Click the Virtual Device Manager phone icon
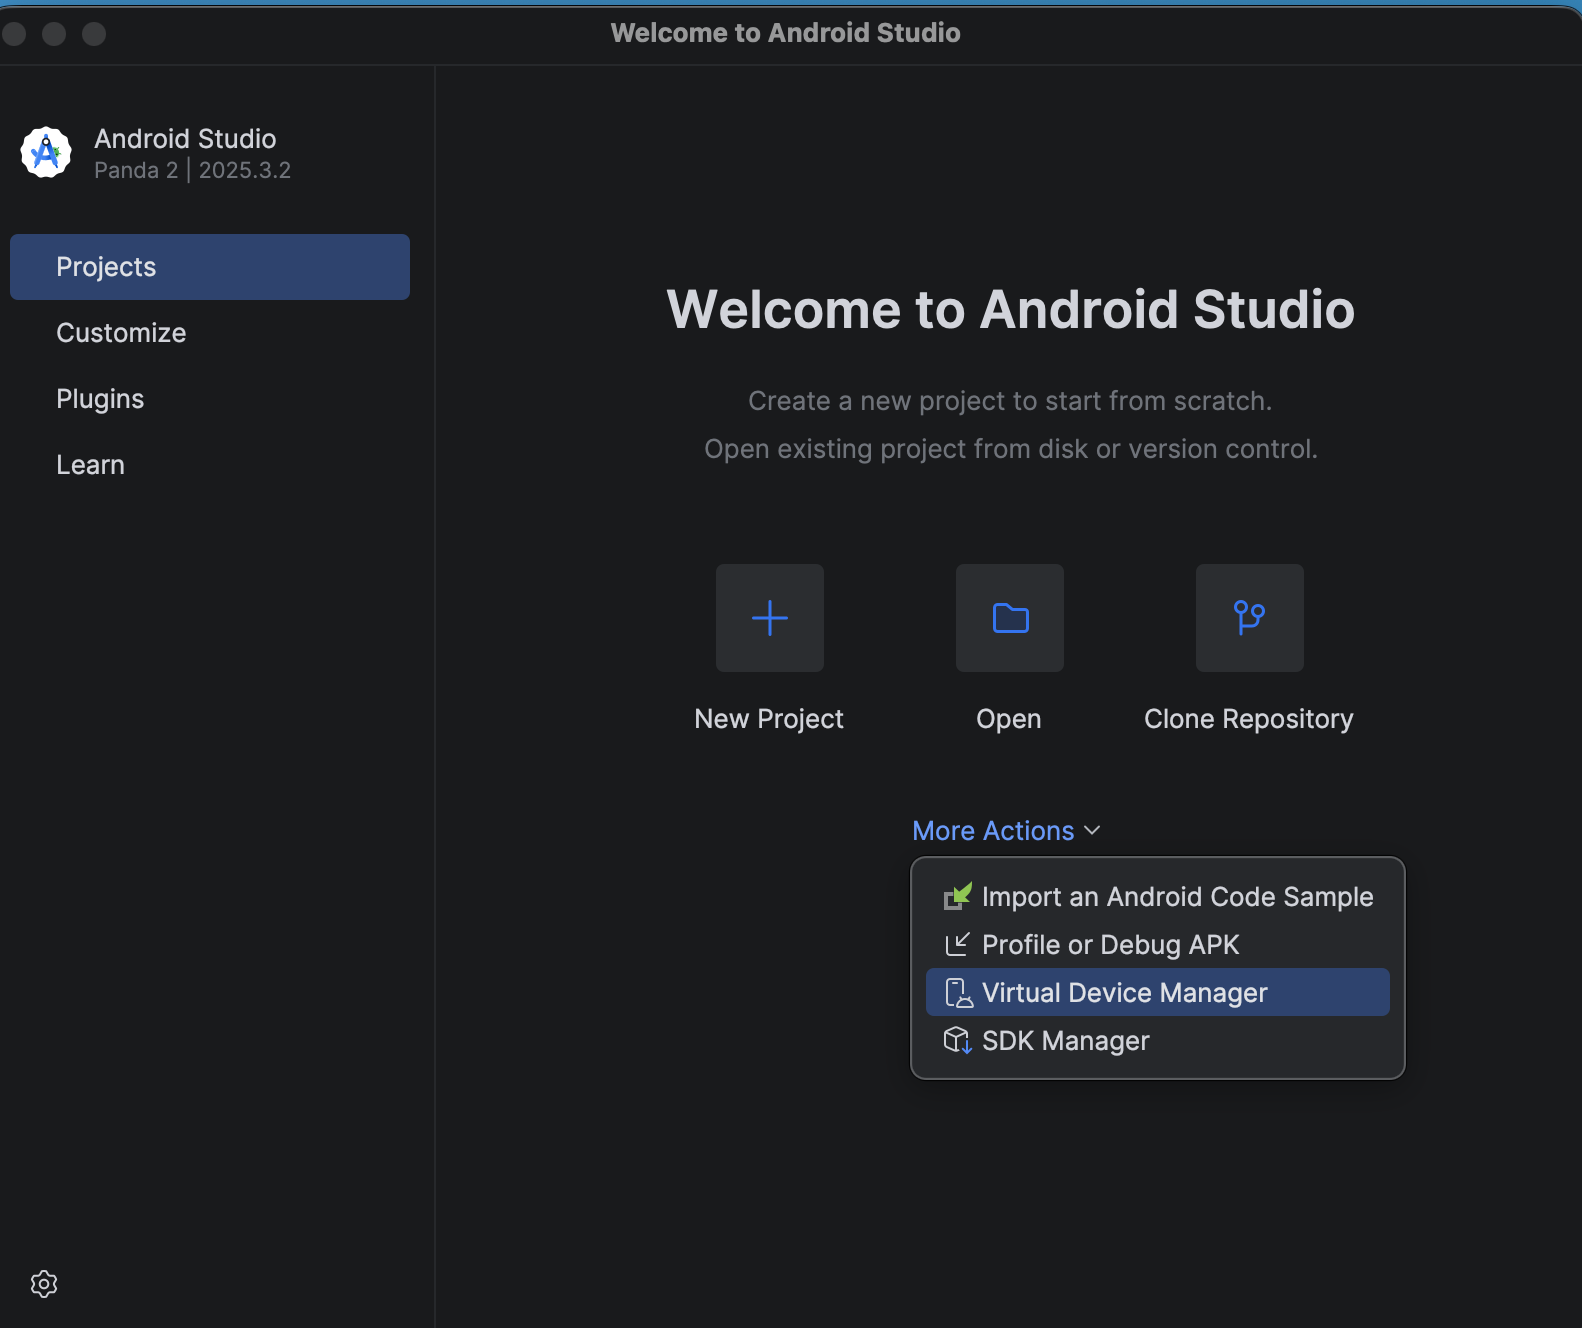The width and height of the screenshot is (1582, 1328). 958,993
